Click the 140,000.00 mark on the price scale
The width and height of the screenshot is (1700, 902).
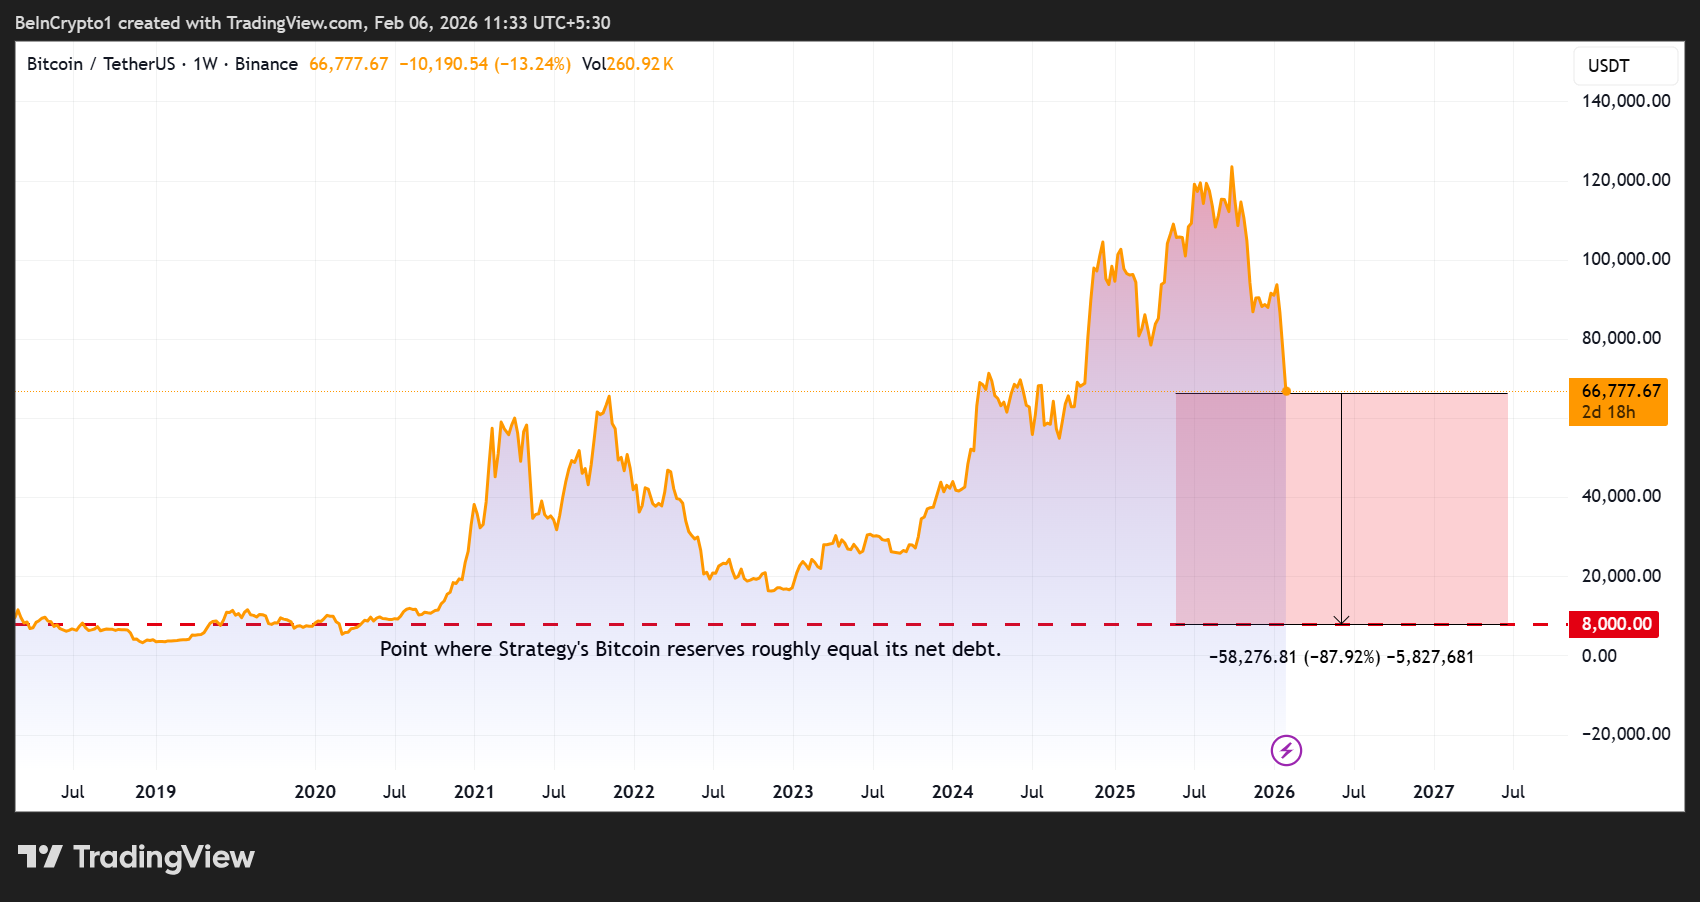coord(1625,100)
